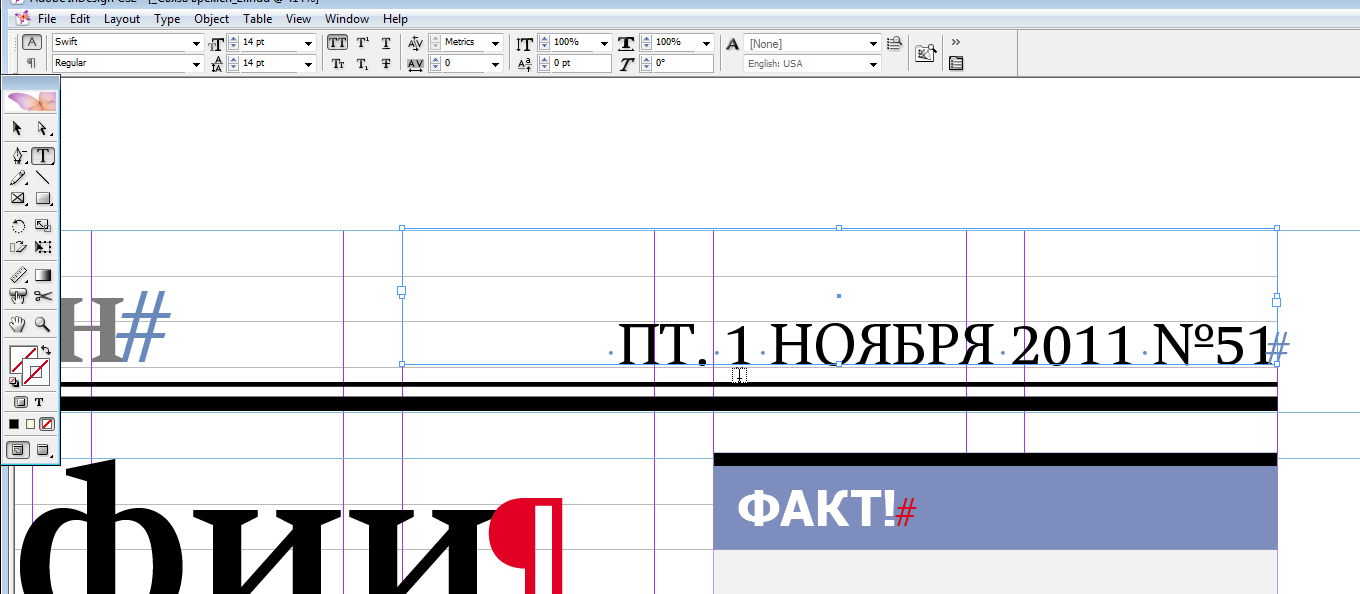Switch to Paragraph Formatting Controls

(x=32, y=63)
